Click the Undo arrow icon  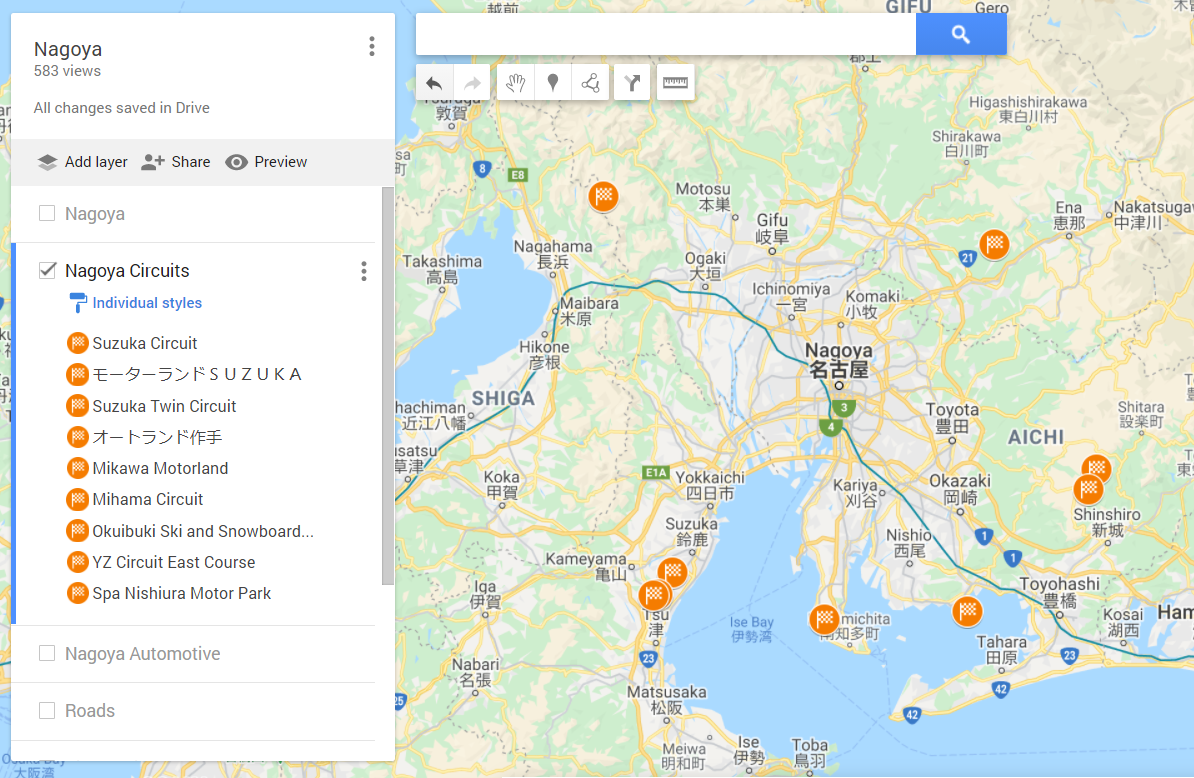(x=434, y=82)
